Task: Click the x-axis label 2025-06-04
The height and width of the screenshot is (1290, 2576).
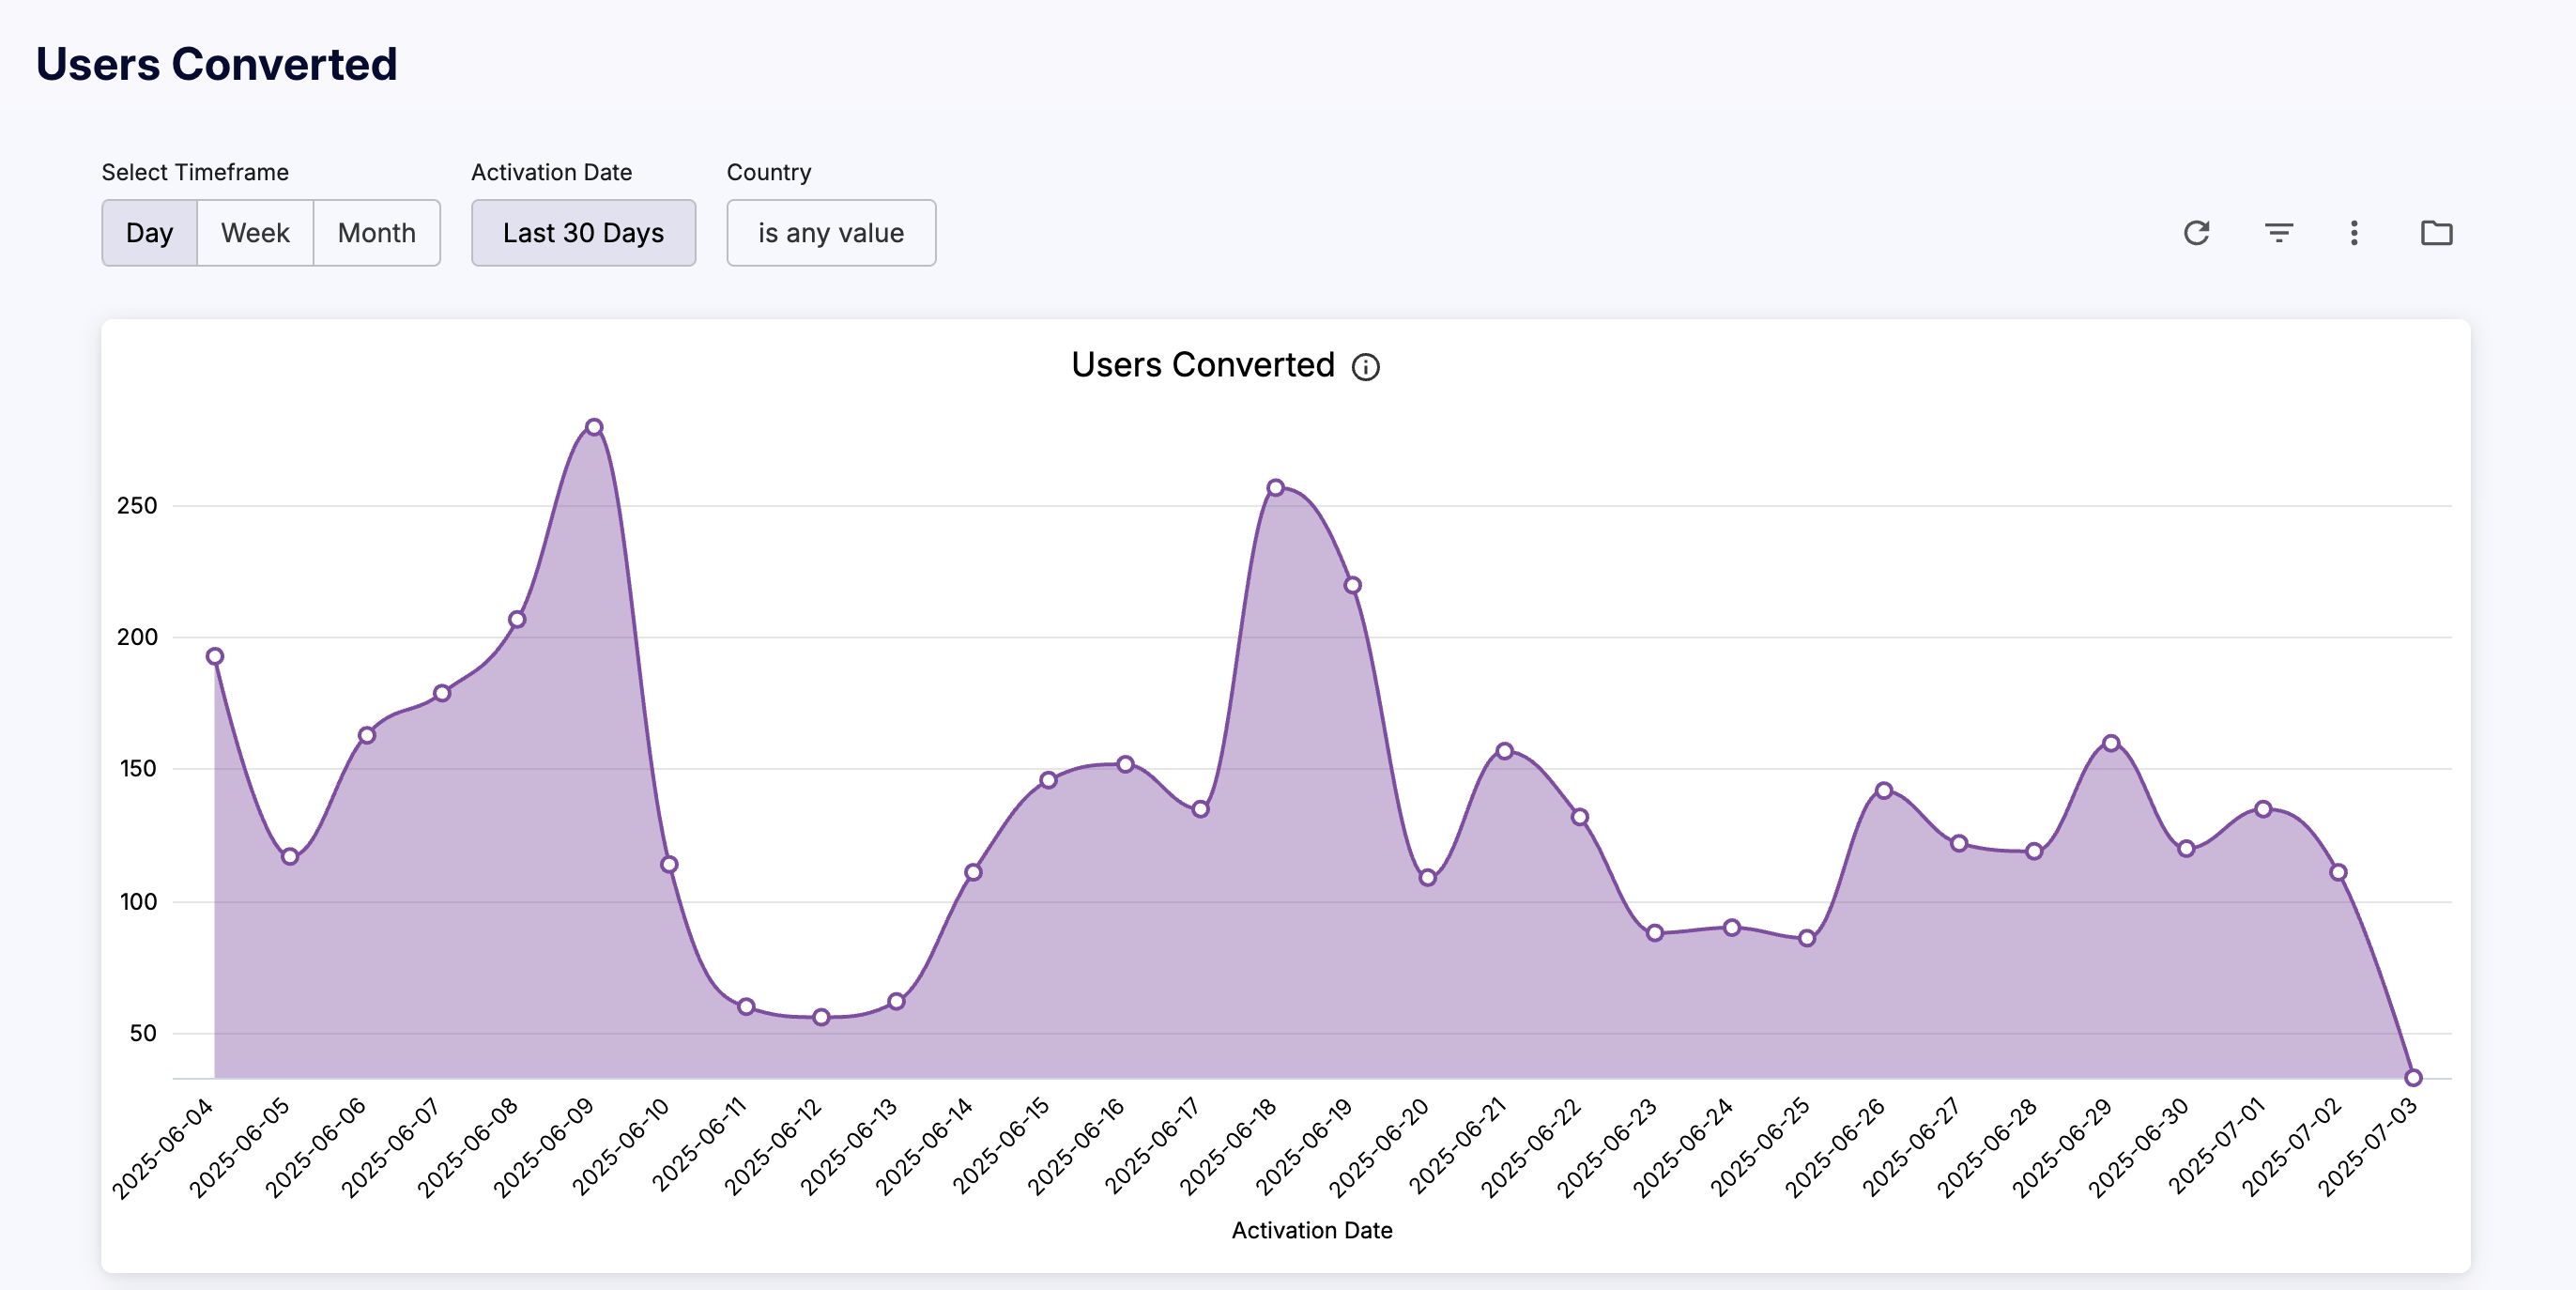Action: [164, 1148]
